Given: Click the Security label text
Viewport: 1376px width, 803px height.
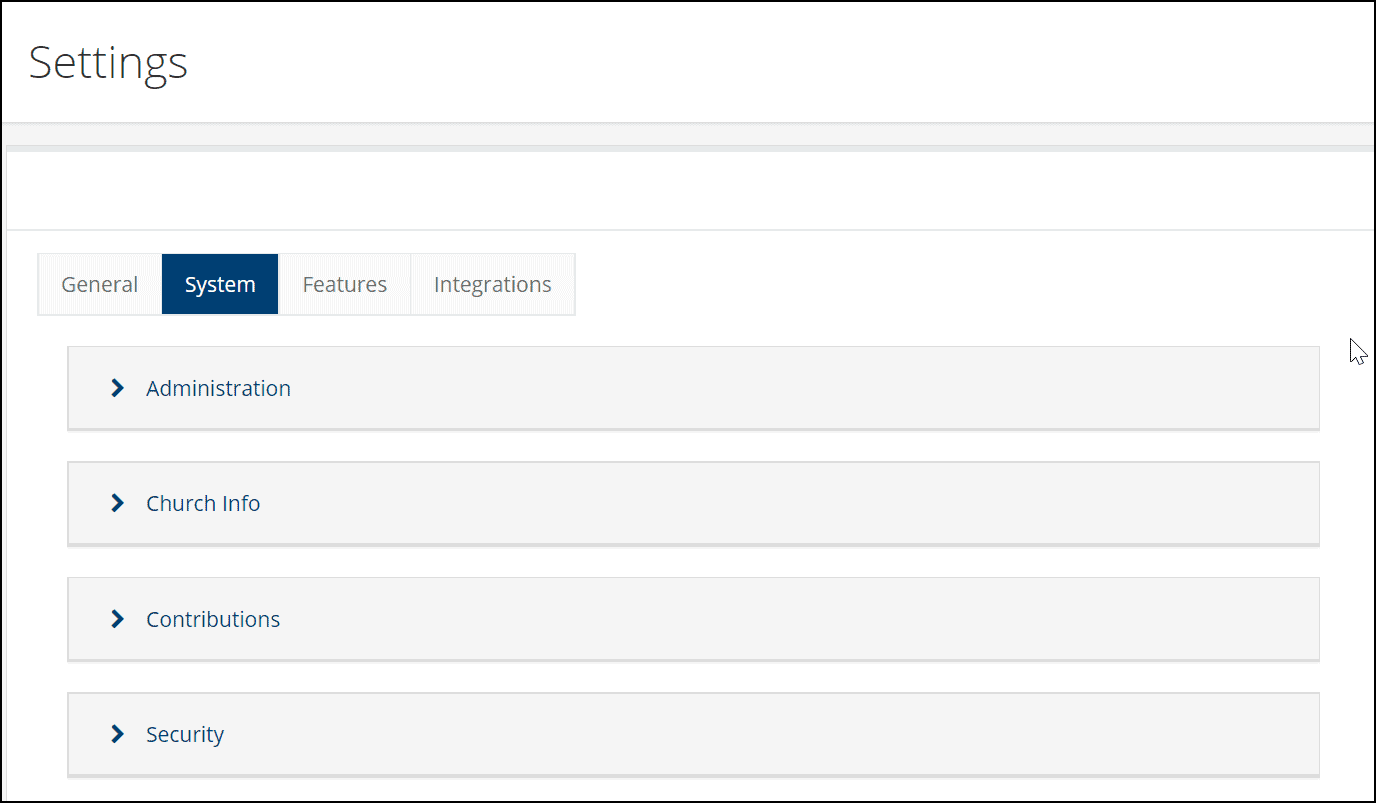Looking at the screenshot, I should point(185,734).
